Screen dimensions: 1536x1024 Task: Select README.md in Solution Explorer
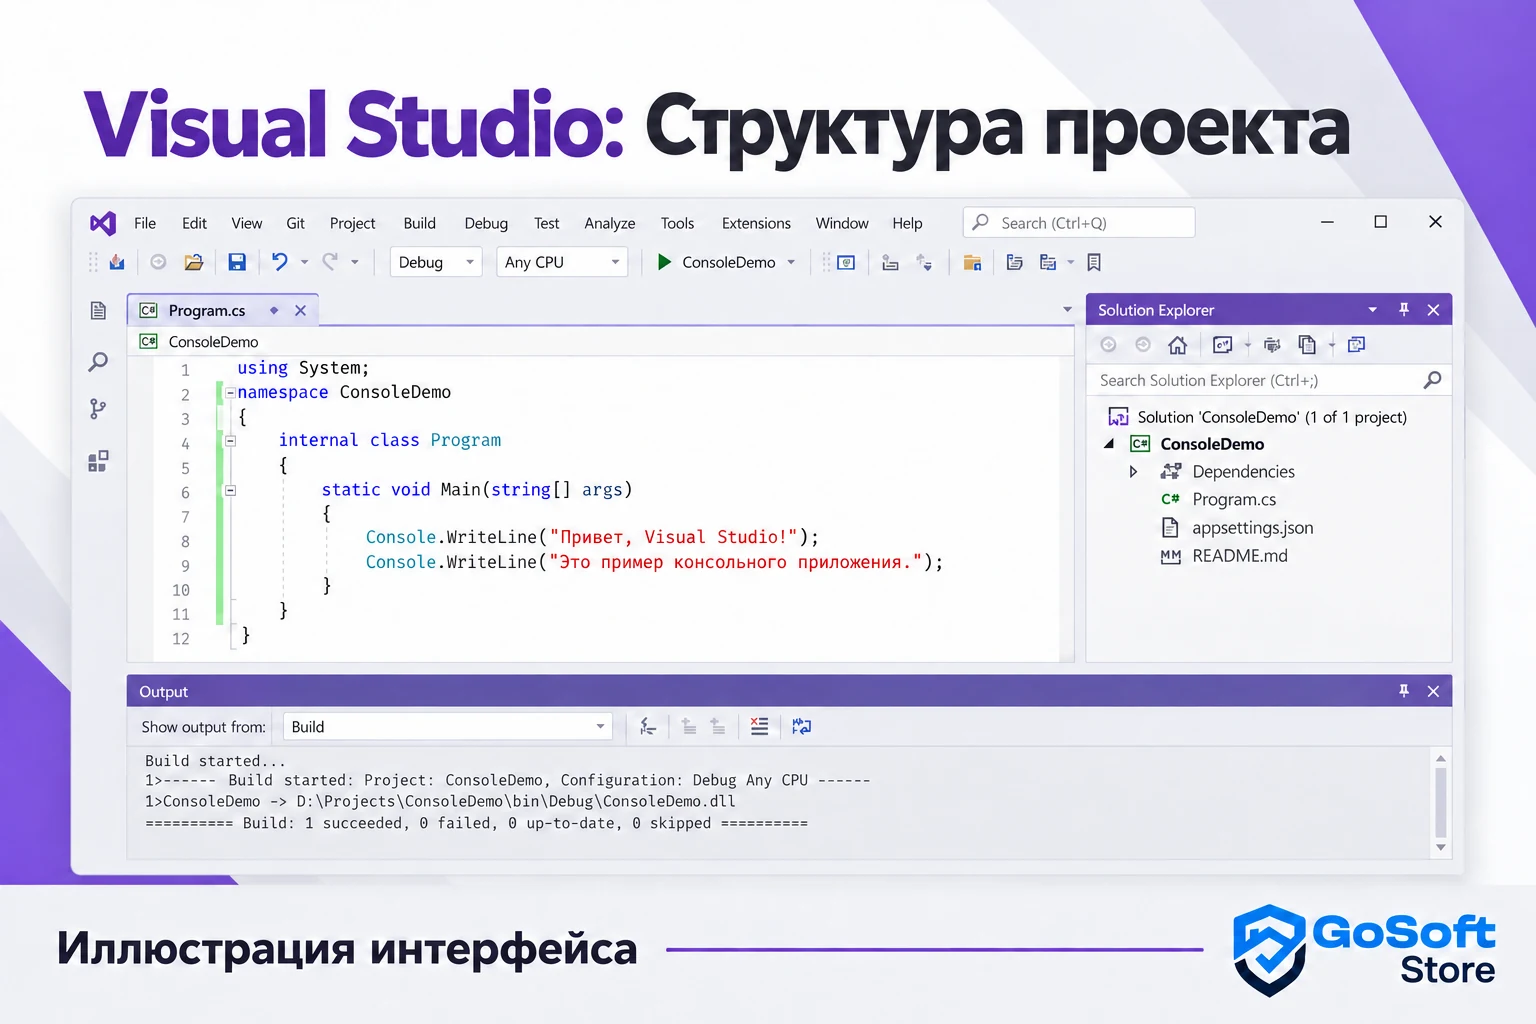[1239, 556]
